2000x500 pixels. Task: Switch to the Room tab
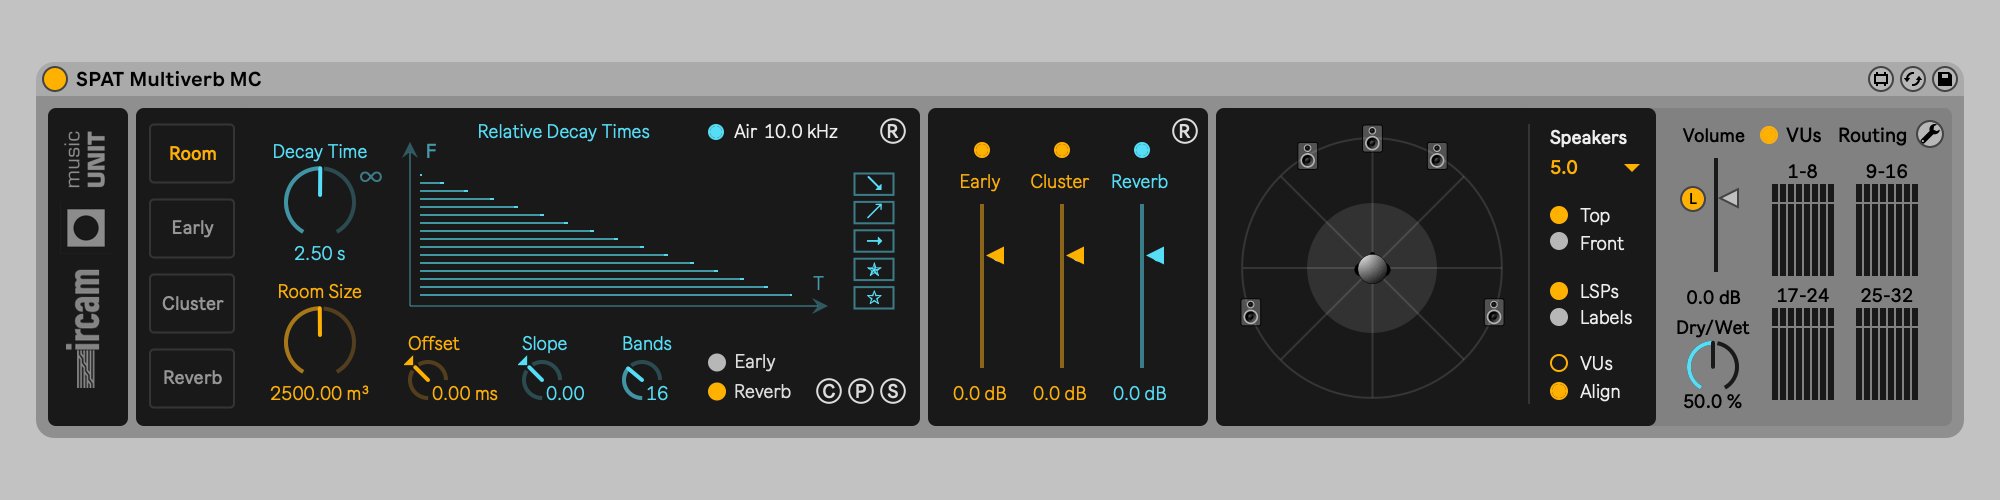192,153
